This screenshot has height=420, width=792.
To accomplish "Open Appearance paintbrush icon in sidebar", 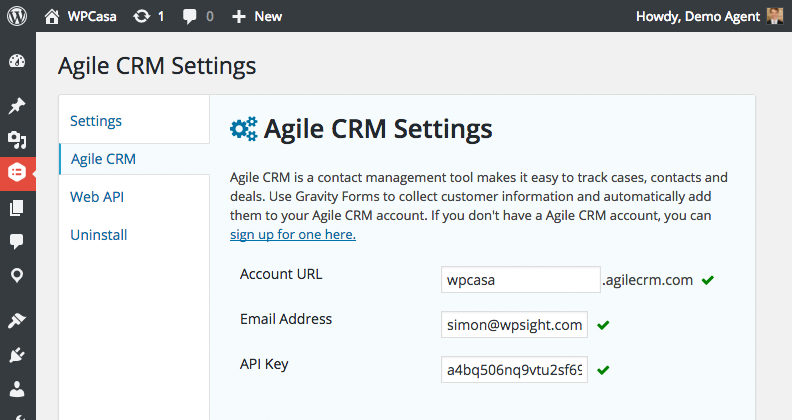I will tap(17, 321).
